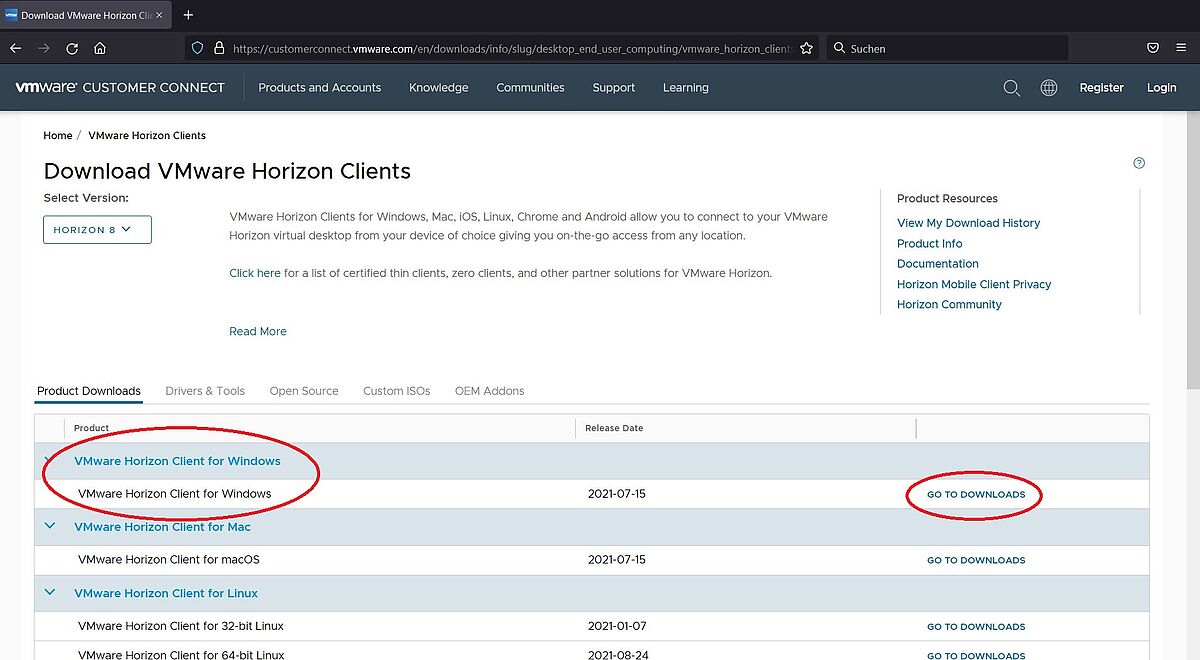
Task: Collapse the VMware Horizon Client for Mac group
Action: [49, 526]
